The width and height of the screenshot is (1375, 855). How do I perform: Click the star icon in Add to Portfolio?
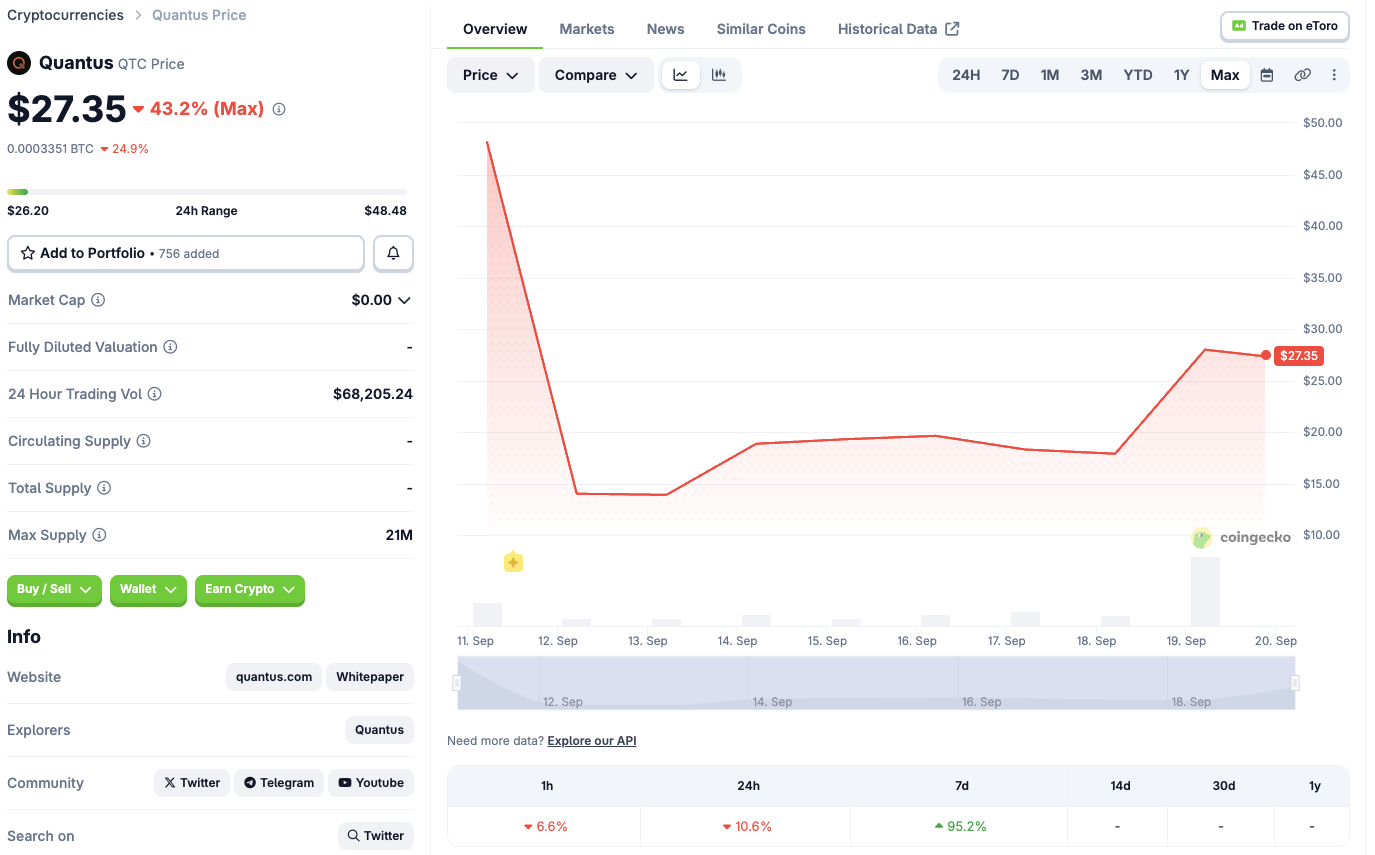pyautogui.click(x=28, y=253)
